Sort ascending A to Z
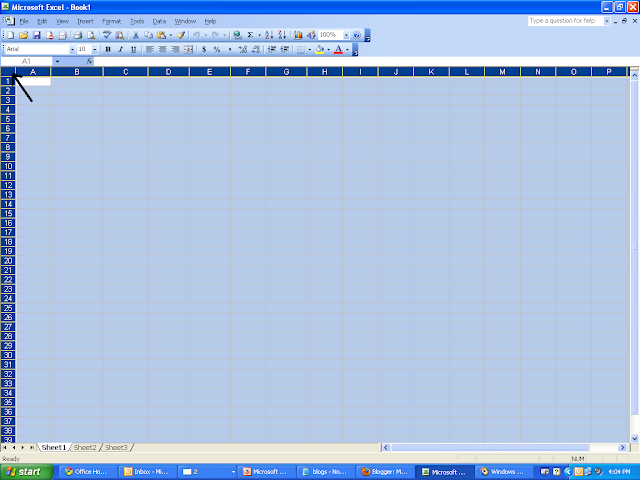The height and width of the screenshot is (480, 640). 269,35
